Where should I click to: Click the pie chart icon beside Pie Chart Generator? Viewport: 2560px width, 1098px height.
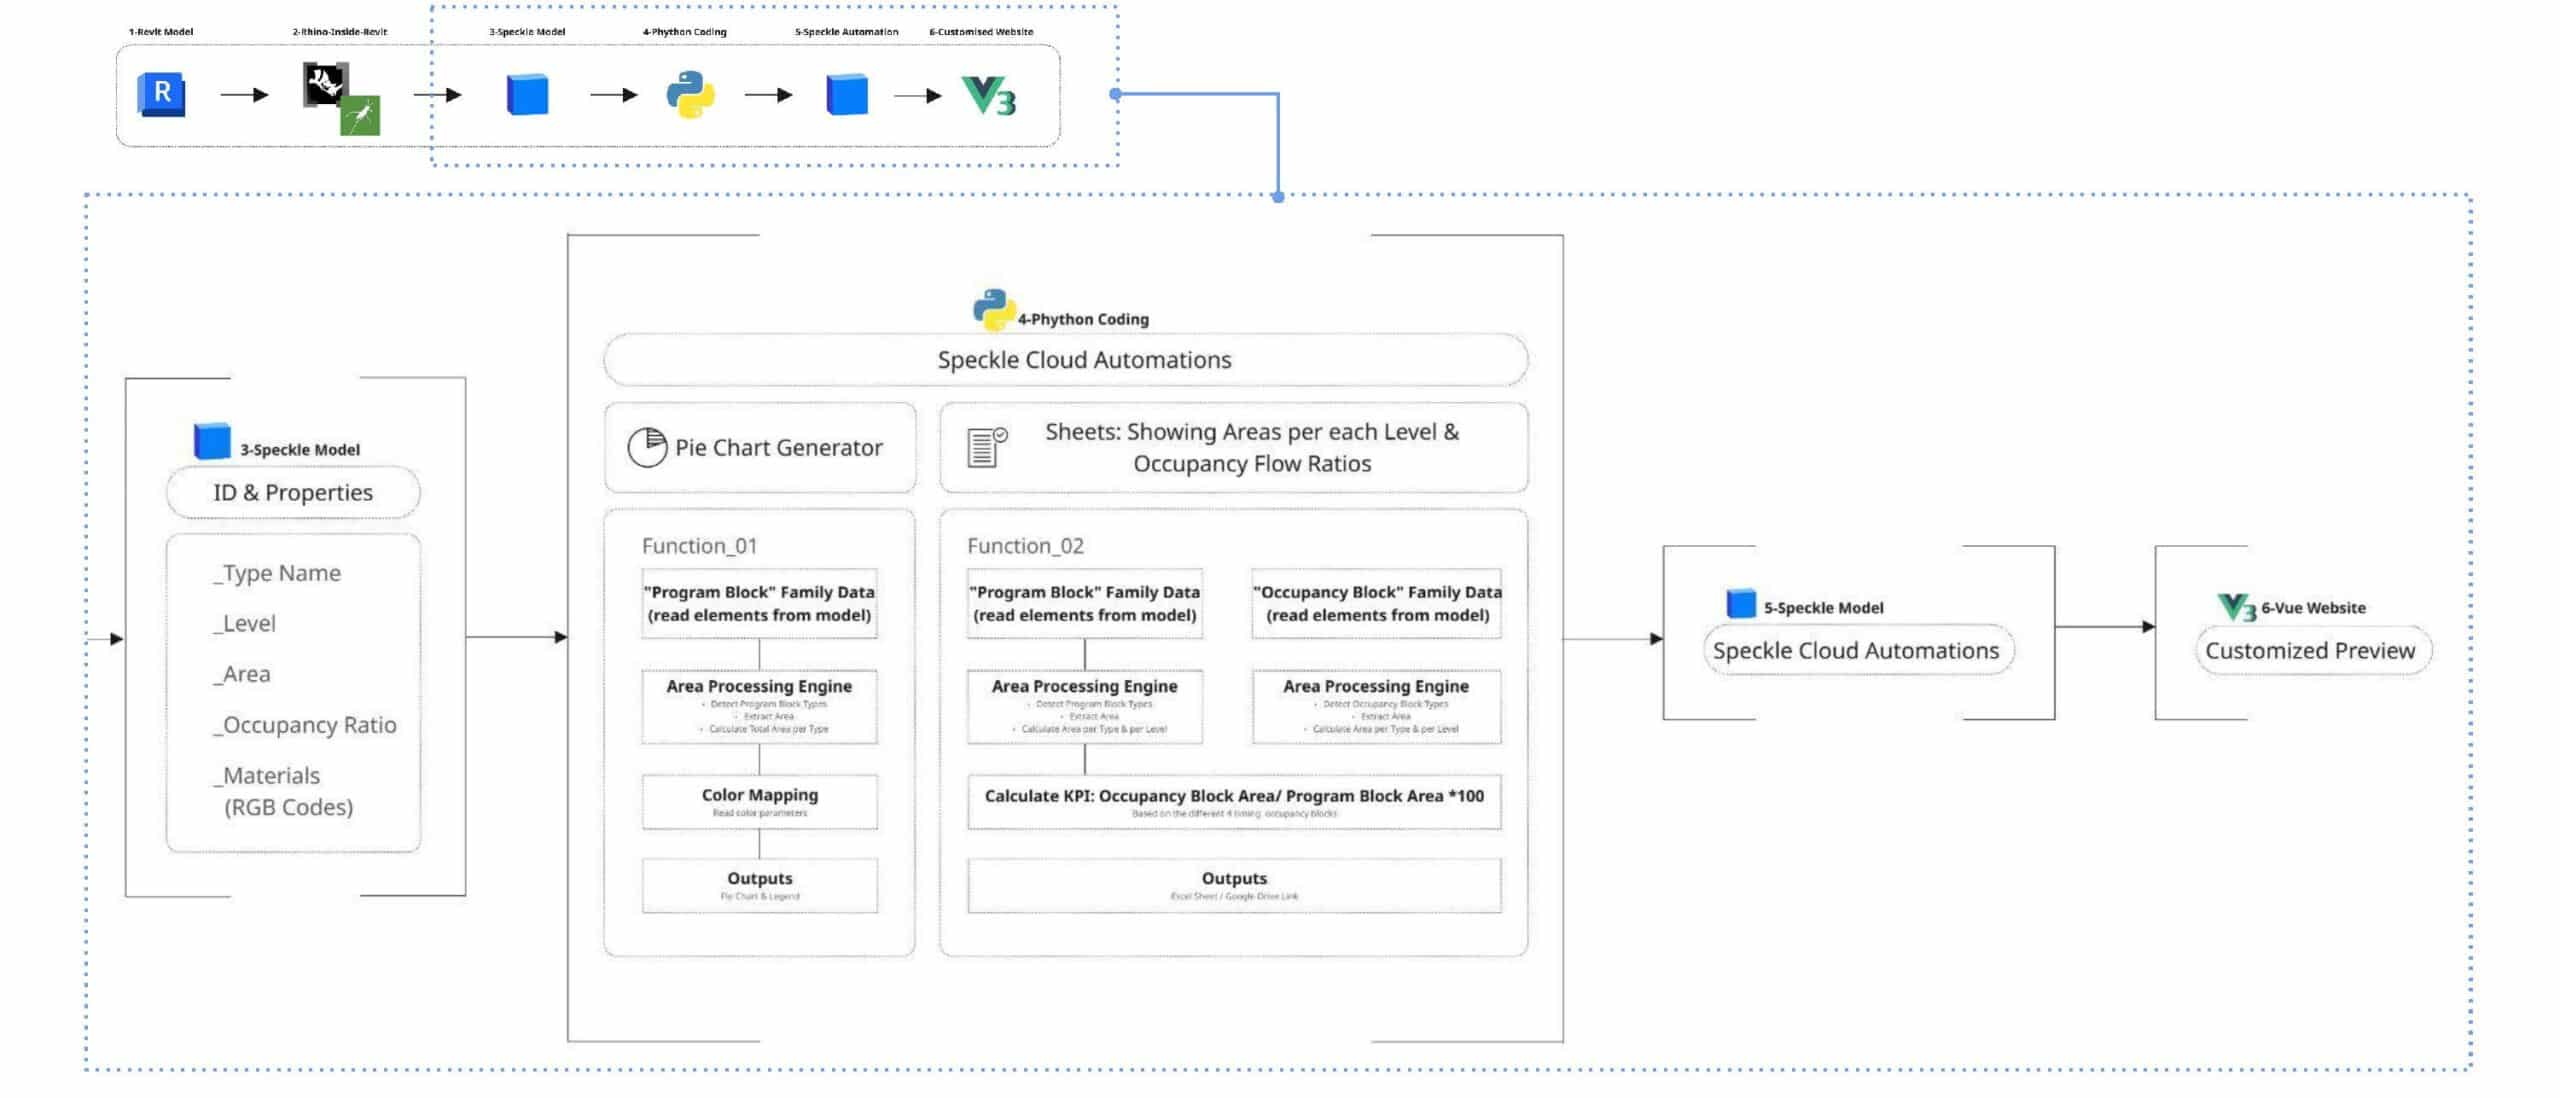tap(646, 447)
